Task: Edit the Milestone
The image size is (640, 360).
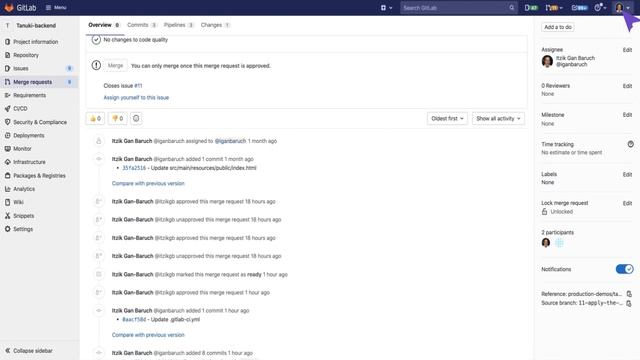Action: click(627, 115)
